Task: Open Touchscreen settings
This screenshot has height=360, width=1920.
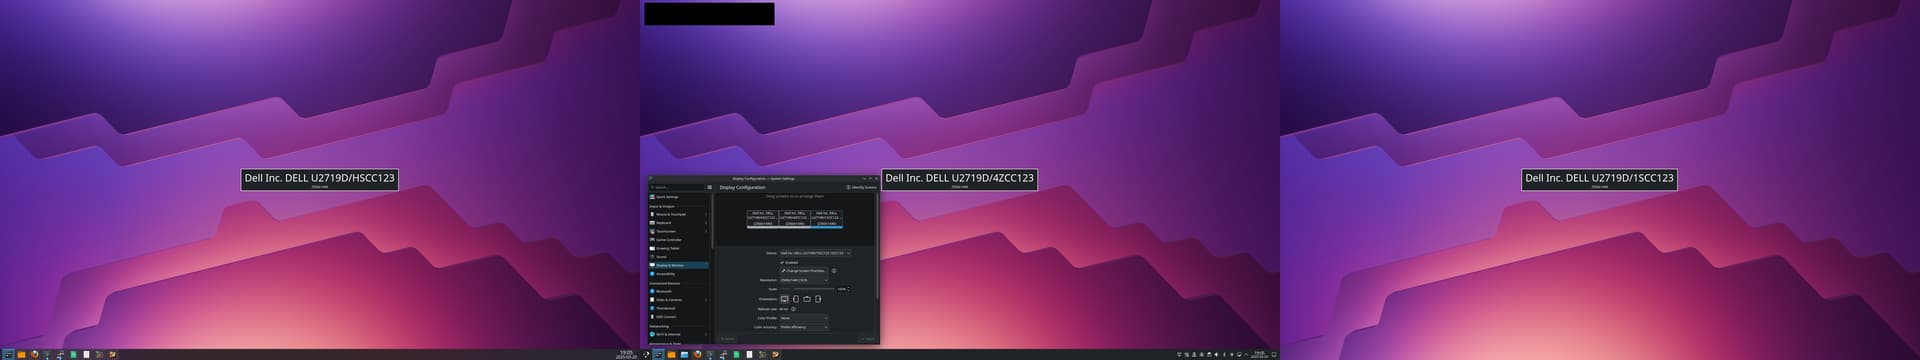Action: click(x=678, y=231)
